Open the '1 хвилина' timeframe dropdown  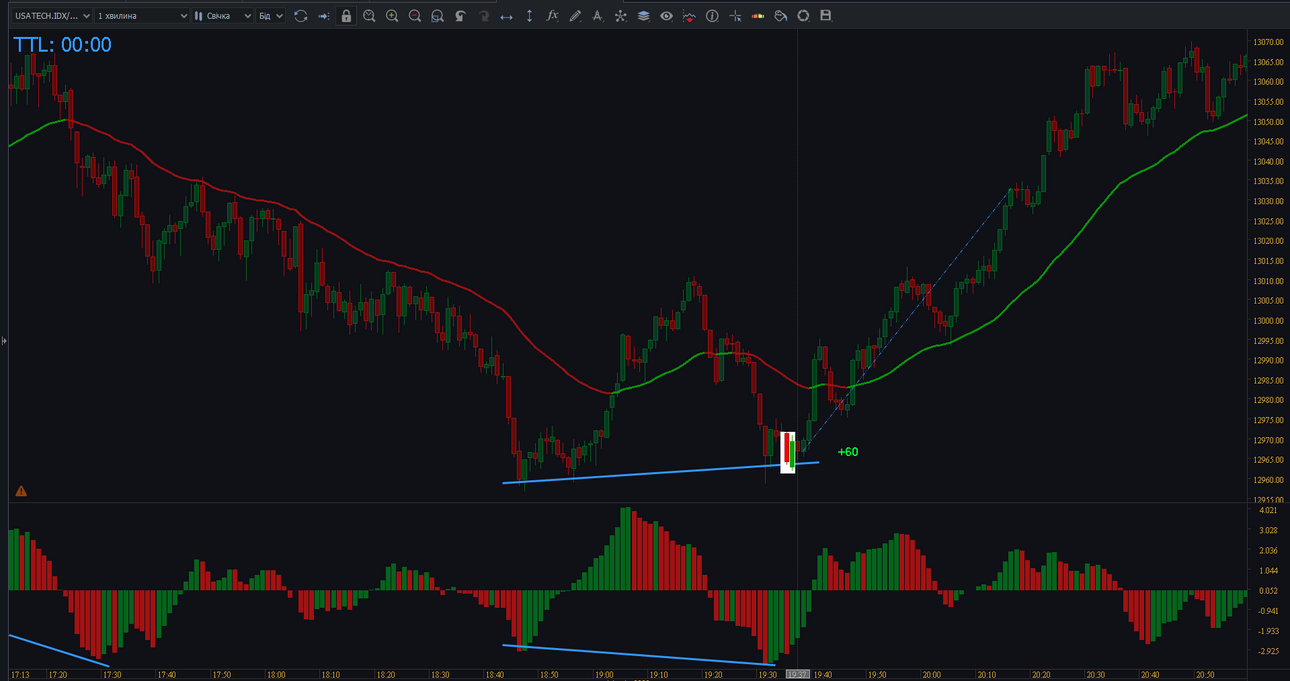click(142, 16)
